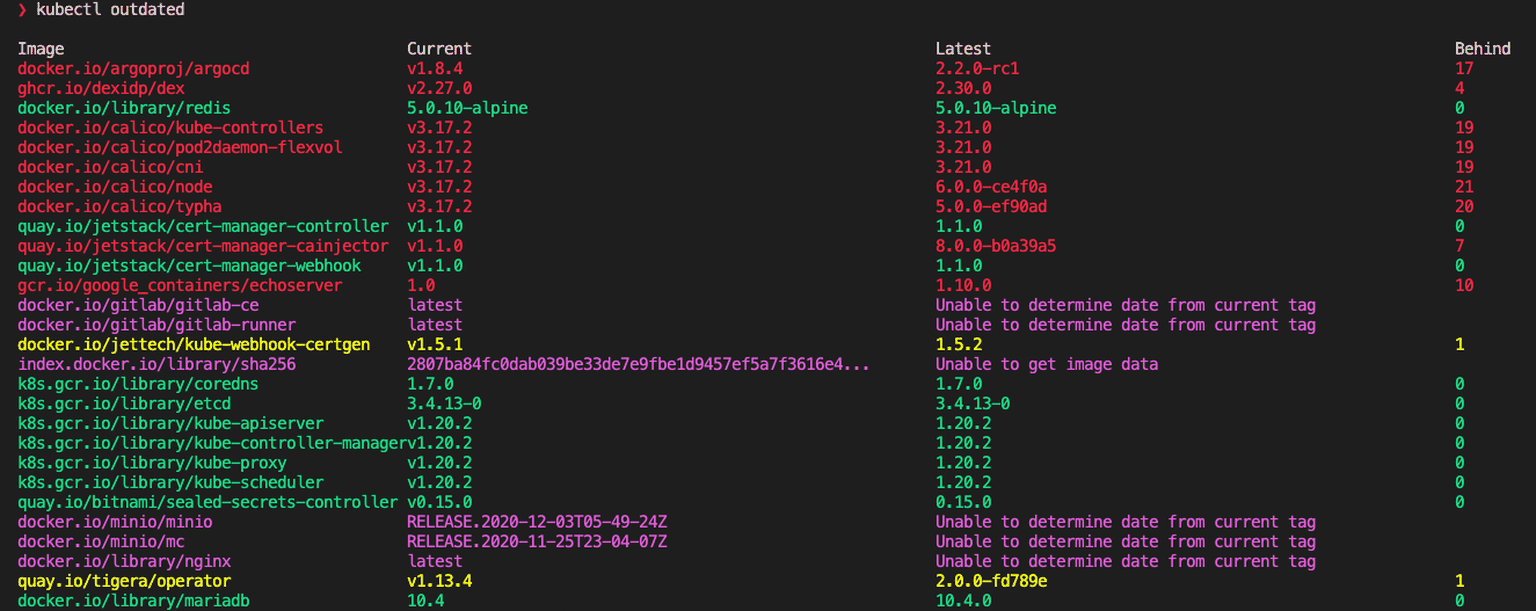Click quay.io/tigera/operator image name
Image resolution: width=1536 pixels, height=611 pixels.
(124, 581)
